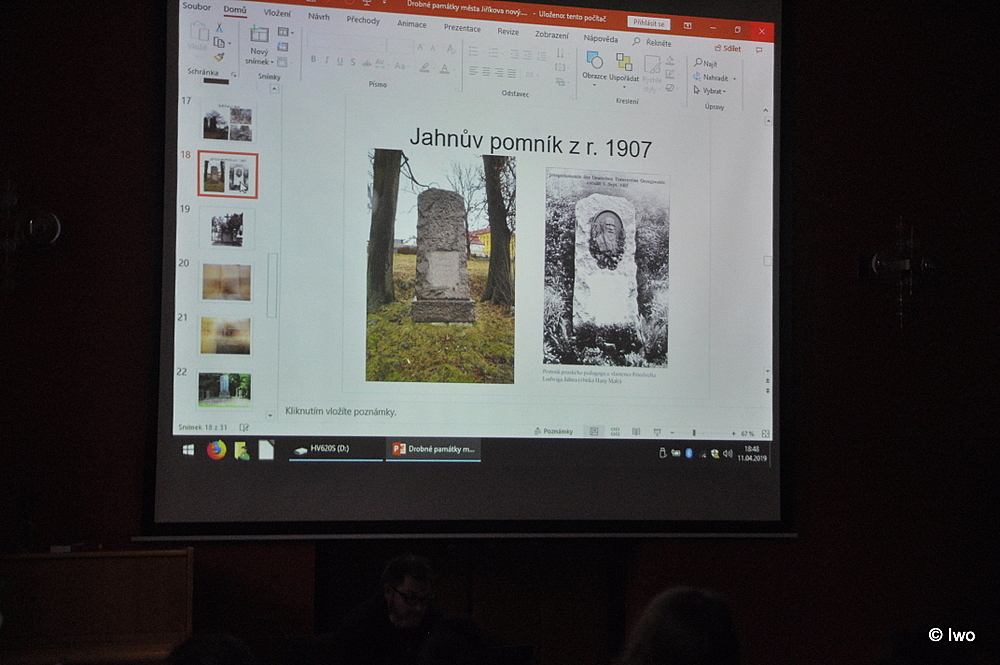The width and height of the screenshot is (1000, 665).
Task: Click the slide thumbnail pane scrollbar
Action: click(x=272, y=285)
